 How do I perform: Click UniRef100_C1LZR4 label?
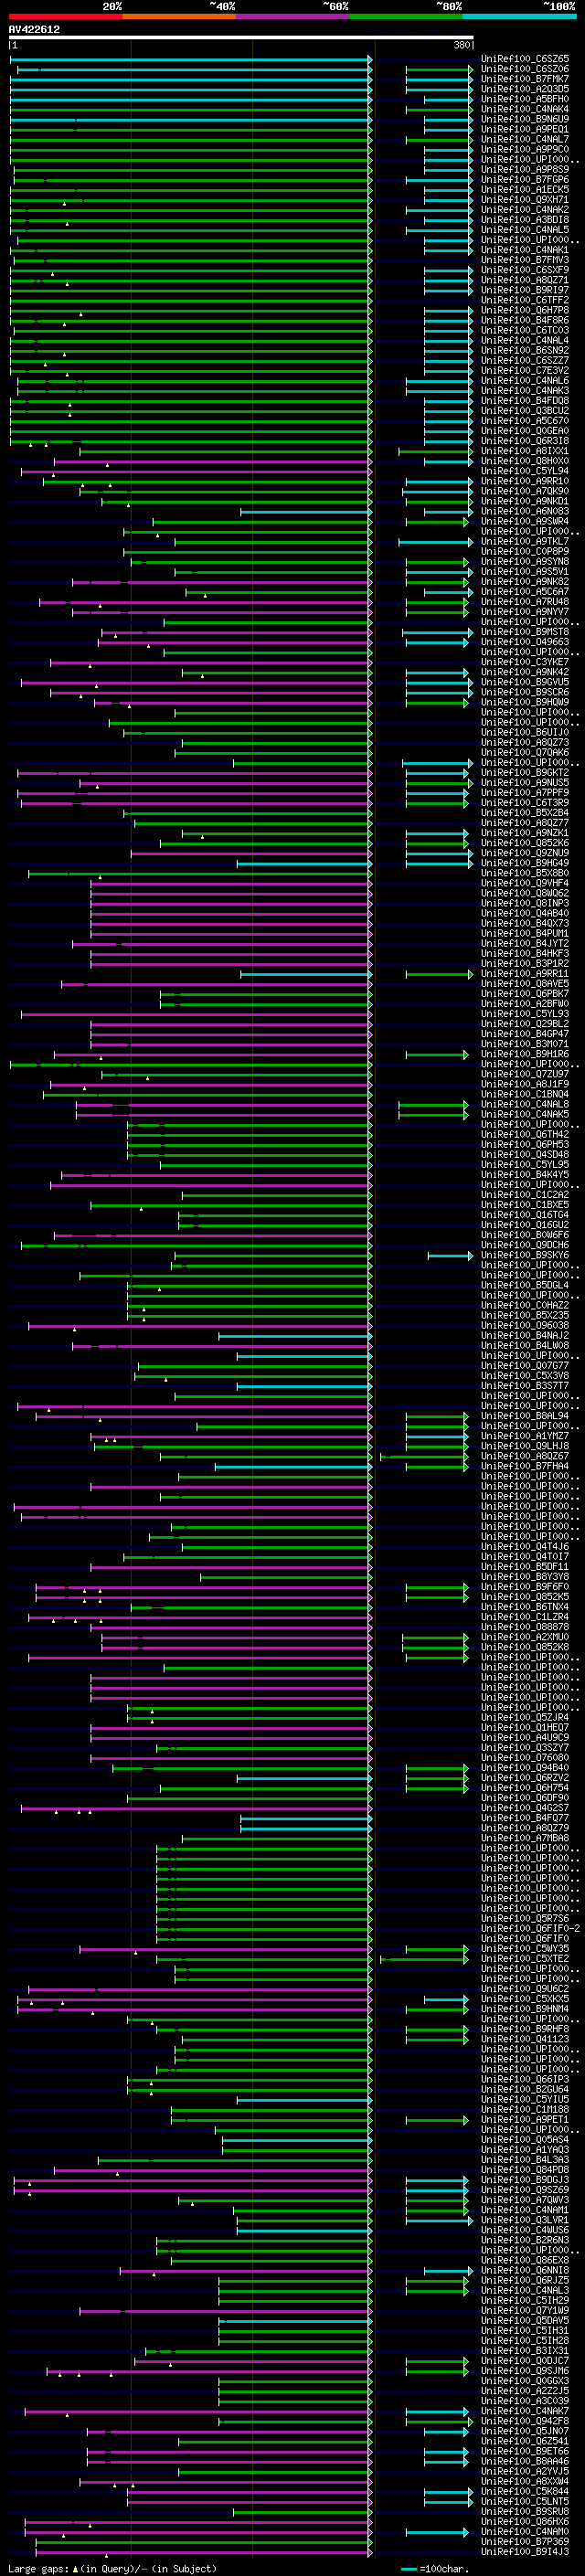tap(525, 1617)
